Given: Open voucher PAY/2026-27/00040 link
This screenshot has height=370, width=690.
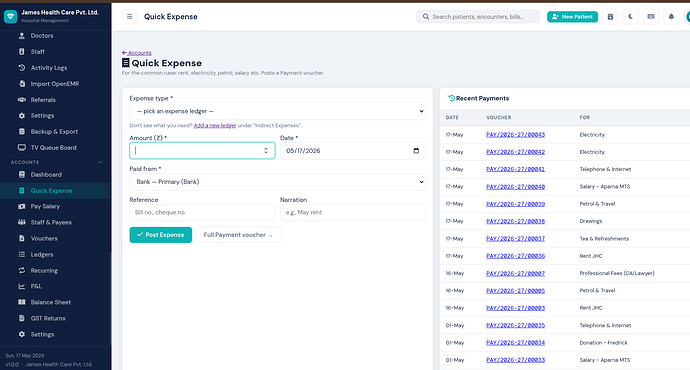Looking at the screenshot, I should pos(515,187).
